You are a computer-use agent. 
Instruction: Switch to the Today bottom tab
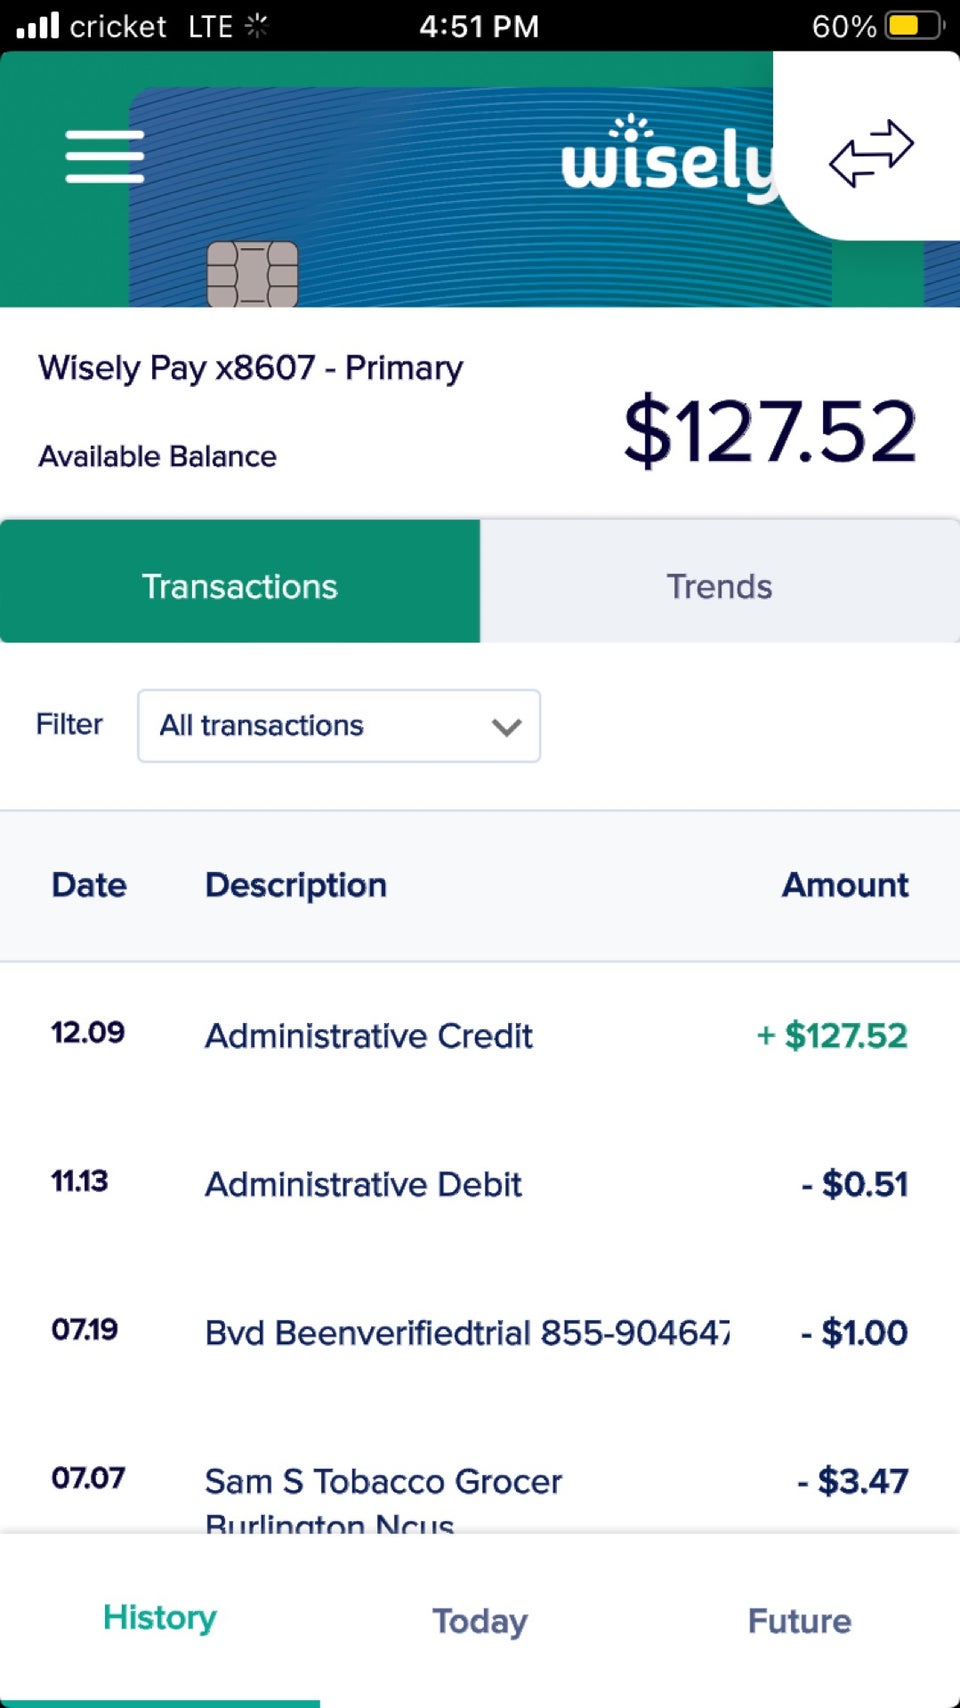[x=480, y=1621]
